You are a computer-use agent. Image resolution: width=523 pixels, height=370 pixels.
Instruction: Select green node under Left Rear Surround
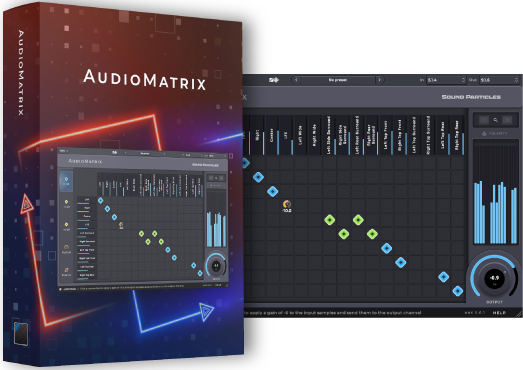[x=358, y=220]
